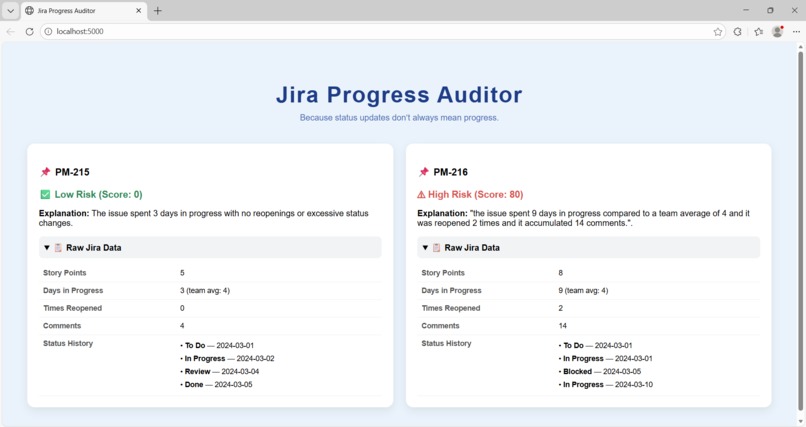Click the PM-215 Explanation text
Image resolution: width=806 pixels, height=427 pixels.
[x=204, y=218]
